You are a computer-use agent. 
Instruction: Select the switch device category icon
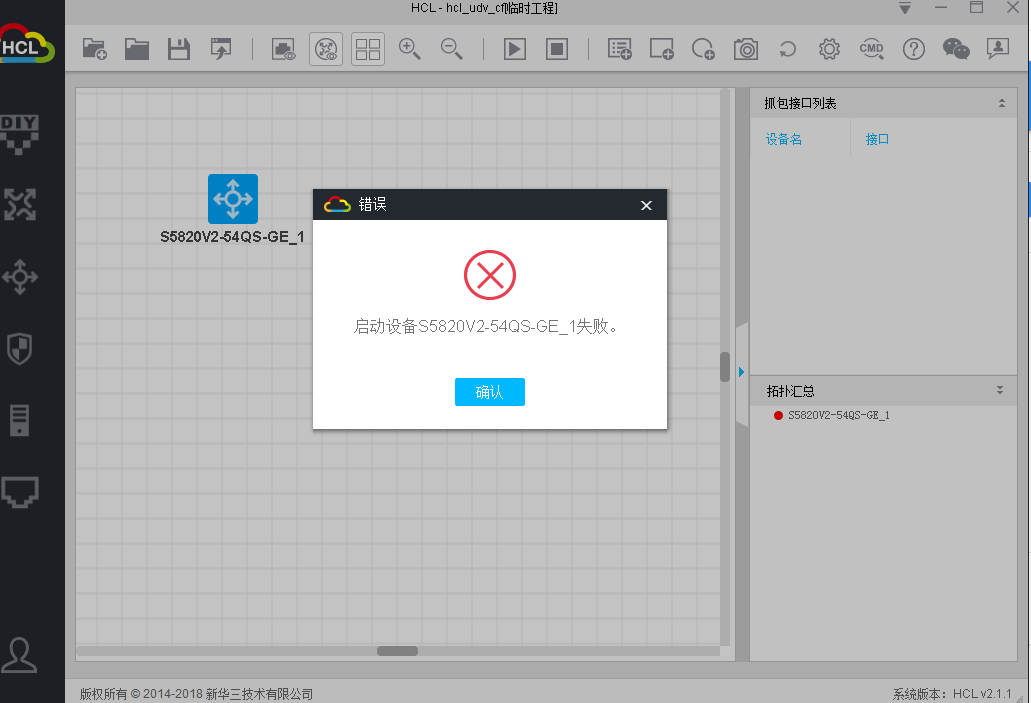coord(20,276)
